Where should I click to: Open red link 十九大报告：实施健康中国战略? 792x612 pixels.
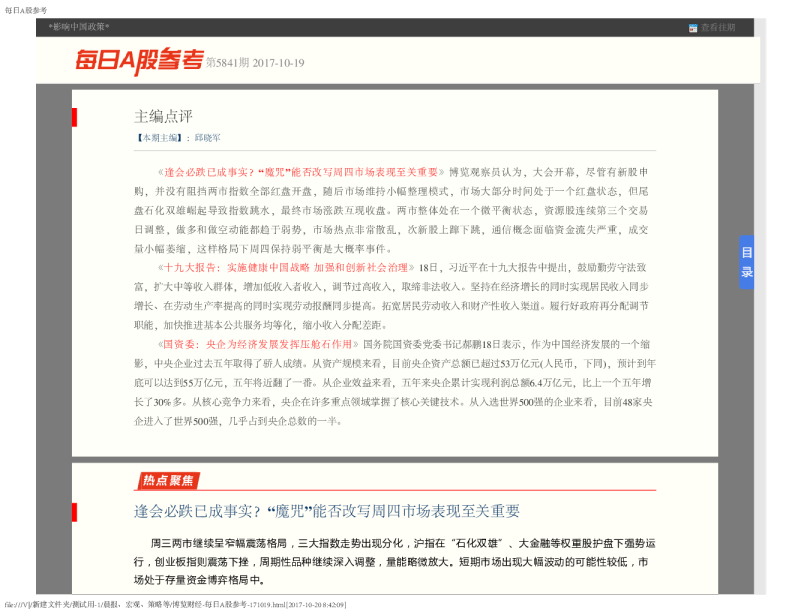pos(286,268)
